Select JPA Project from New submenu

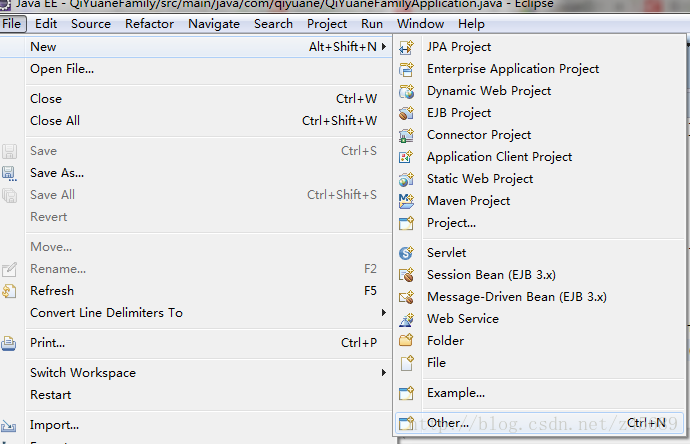coord(540,47)
